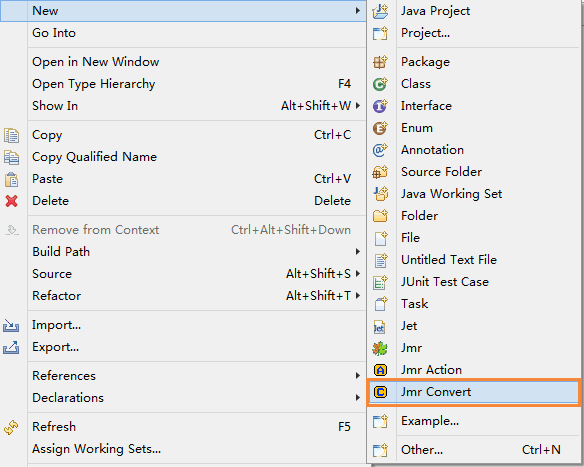
Task: Click the Enum icon
Action: [x=380, y=128]
